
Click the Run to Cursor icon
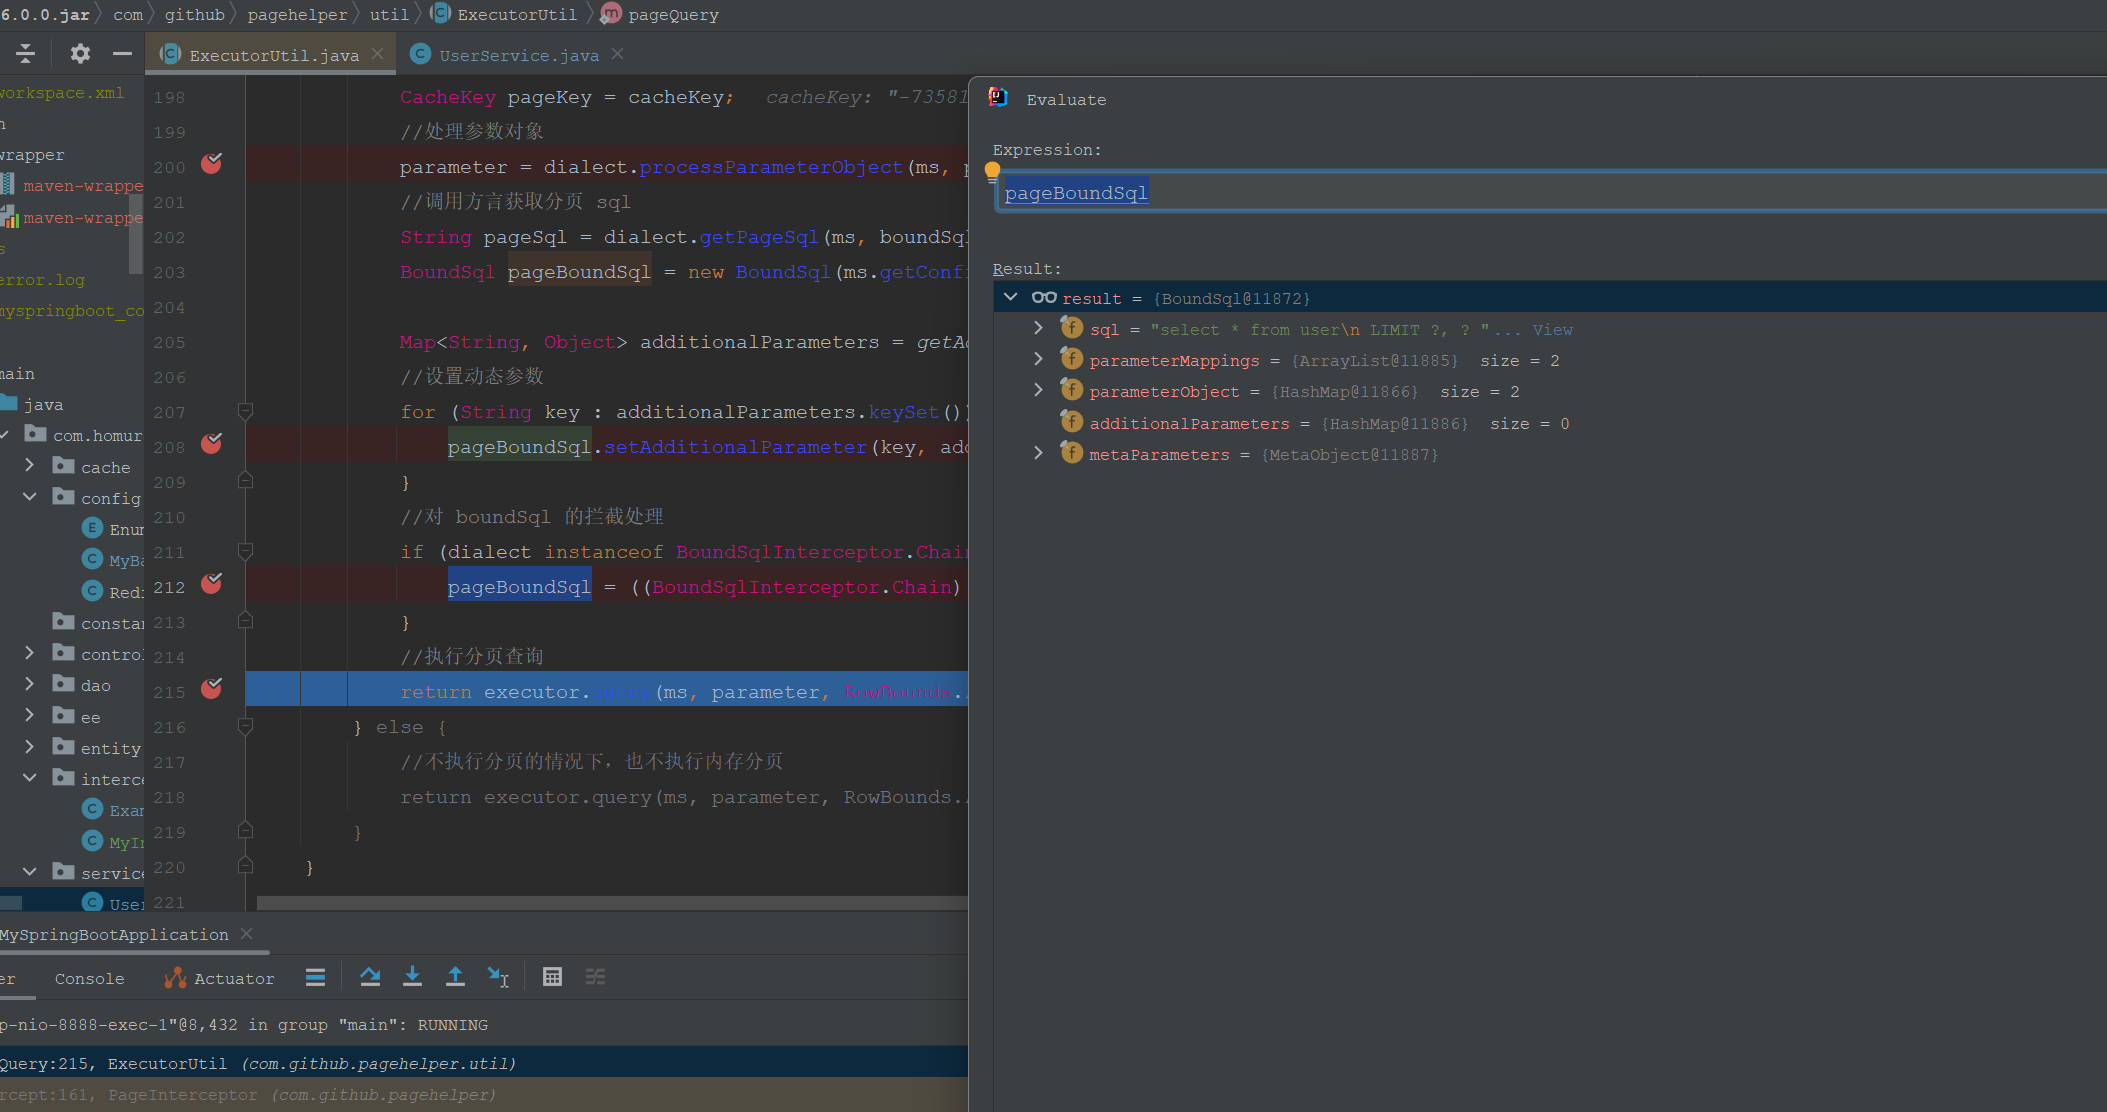498,977
